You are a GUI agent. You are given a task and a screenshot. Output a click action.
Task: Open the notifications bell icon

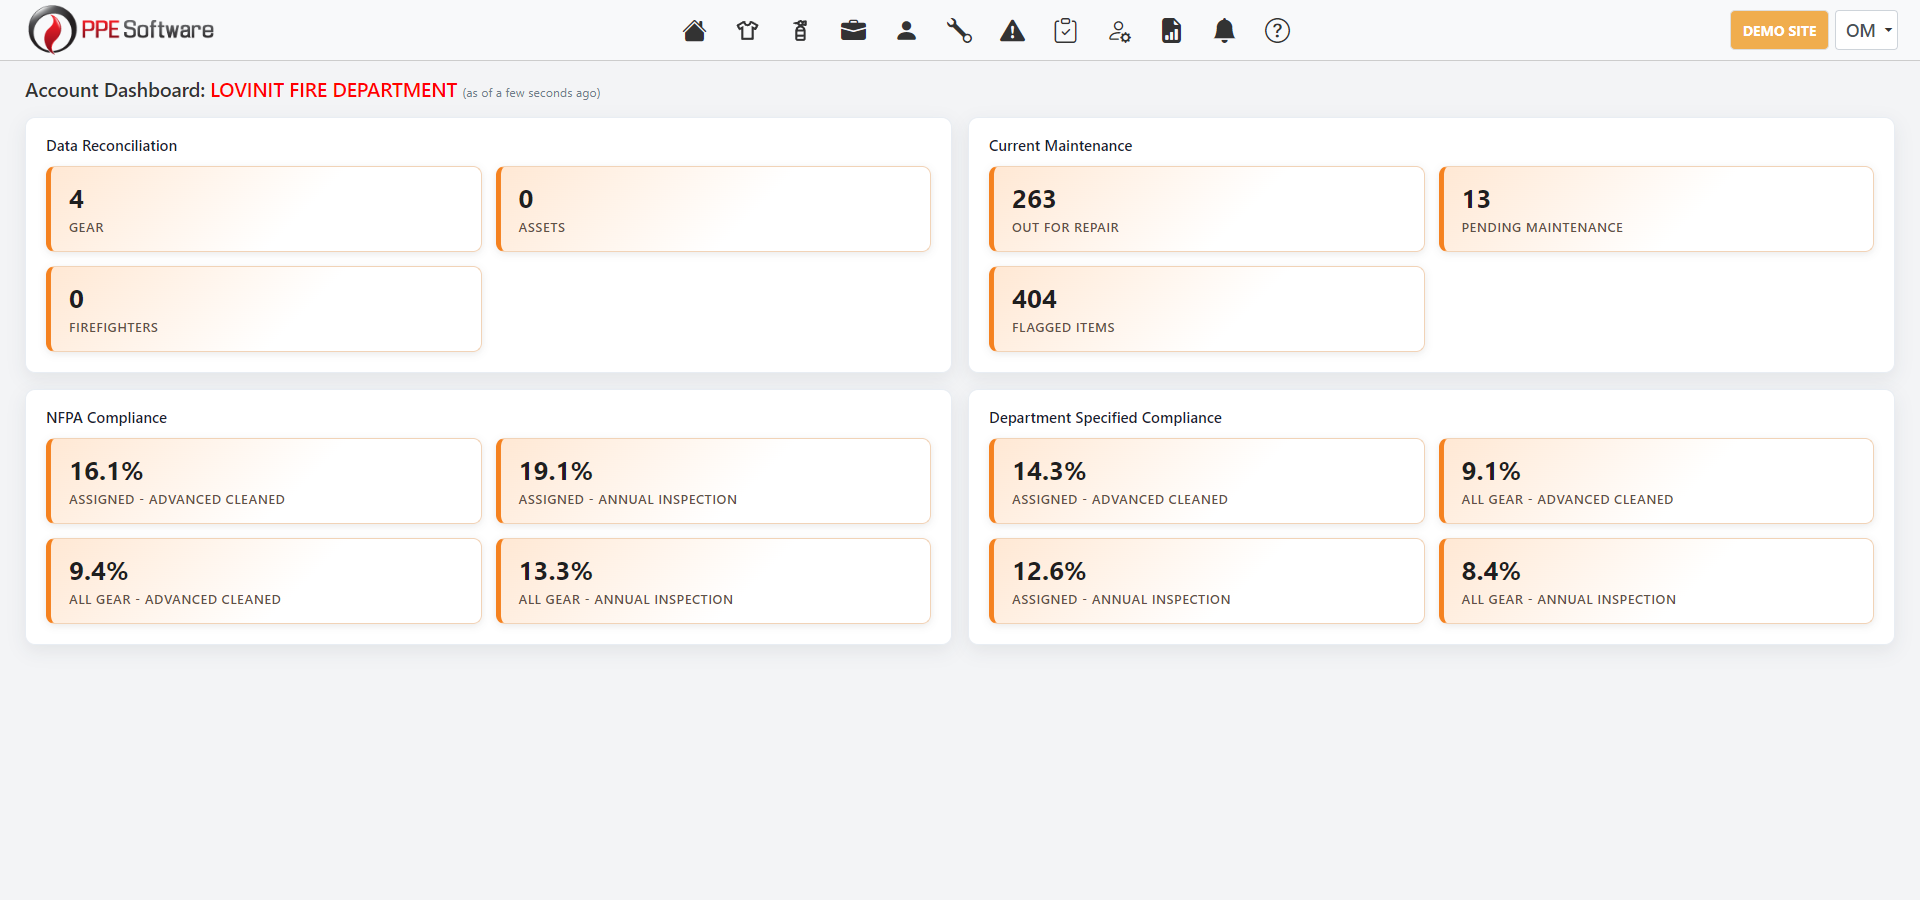(1224, 31)
